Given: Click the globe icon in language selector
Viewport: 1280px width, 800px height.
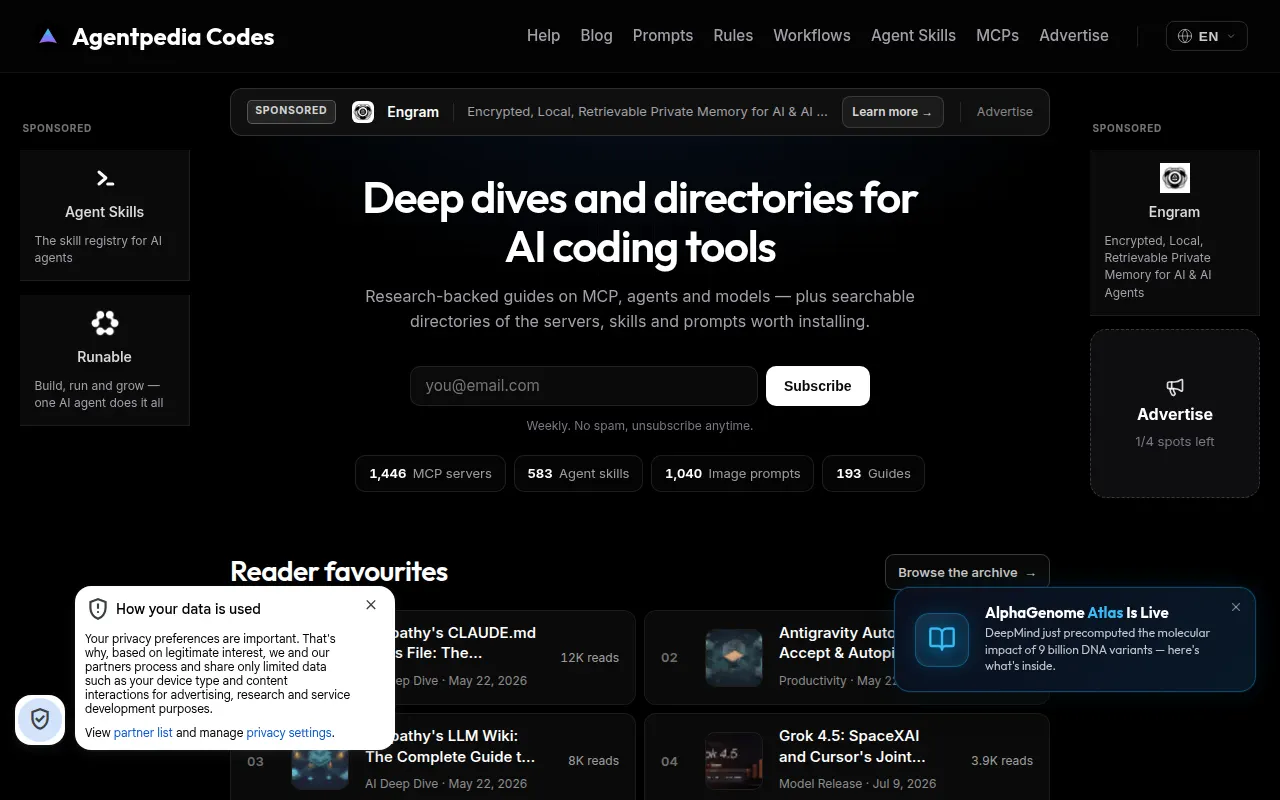Looking at the screenshot, I should pos(1185,36).
